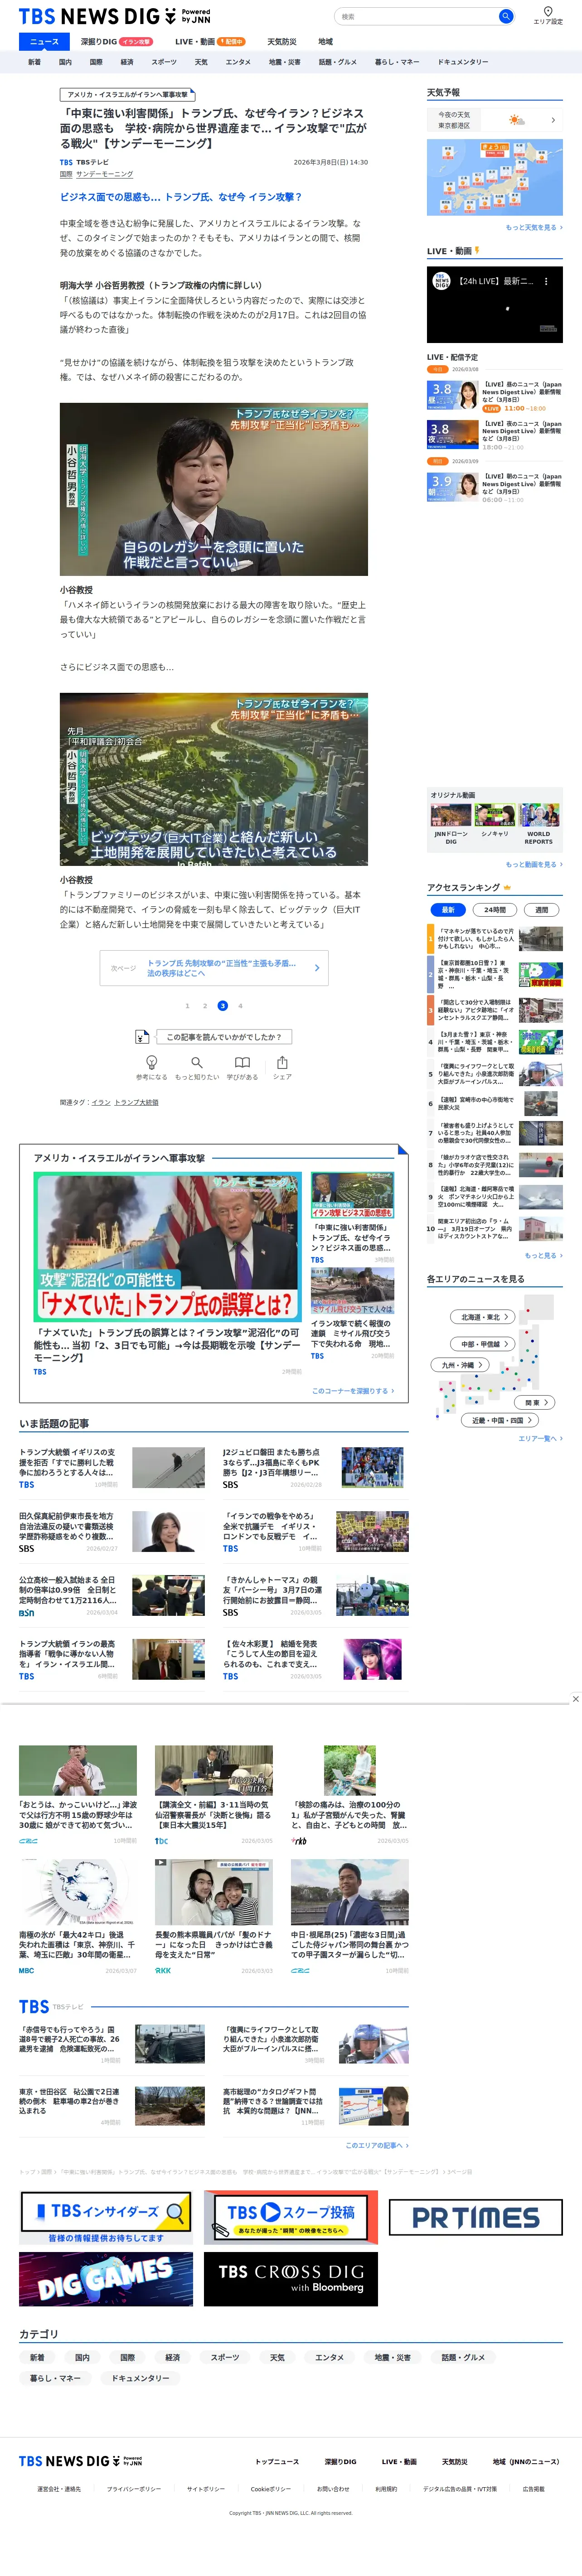
Task: Open DIG GAMES banner
Action: 106,2279
